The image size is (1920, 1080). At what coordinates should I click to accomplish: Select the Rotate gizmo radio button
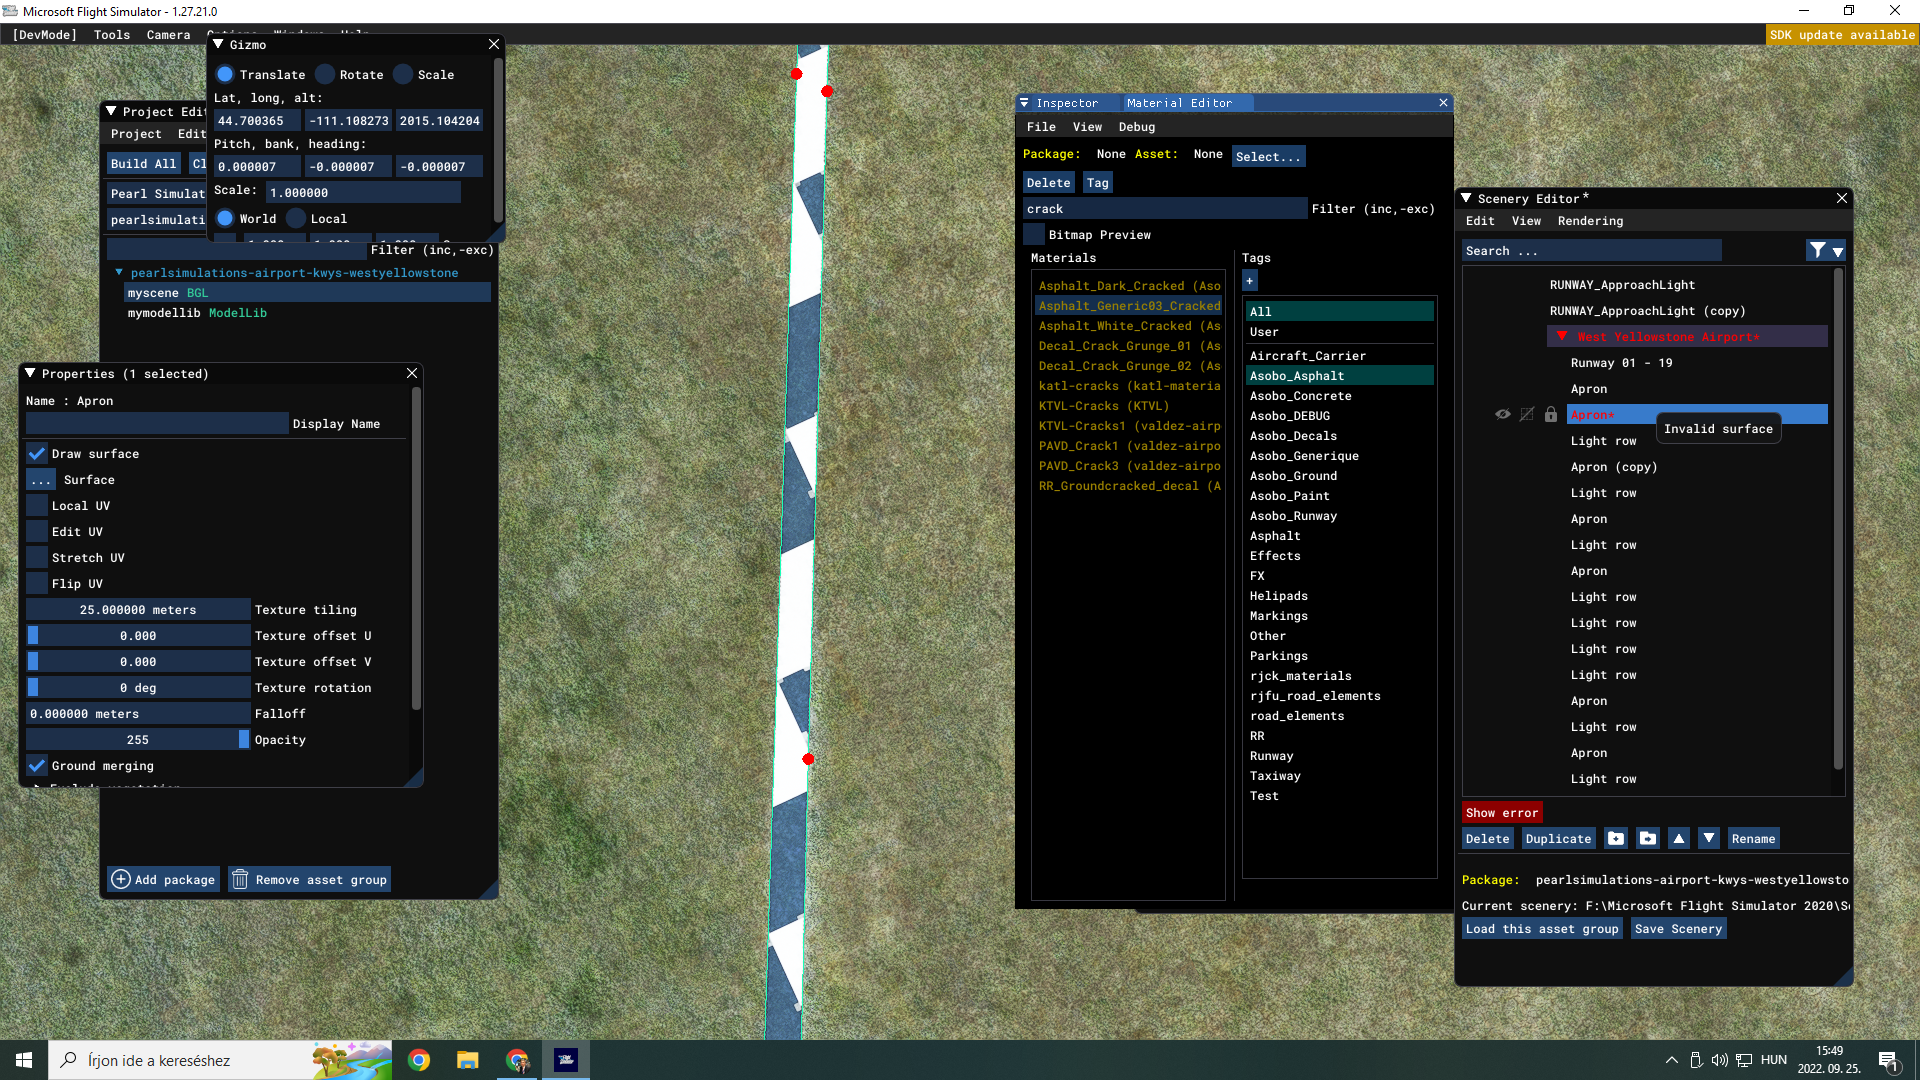click(325, 74)
